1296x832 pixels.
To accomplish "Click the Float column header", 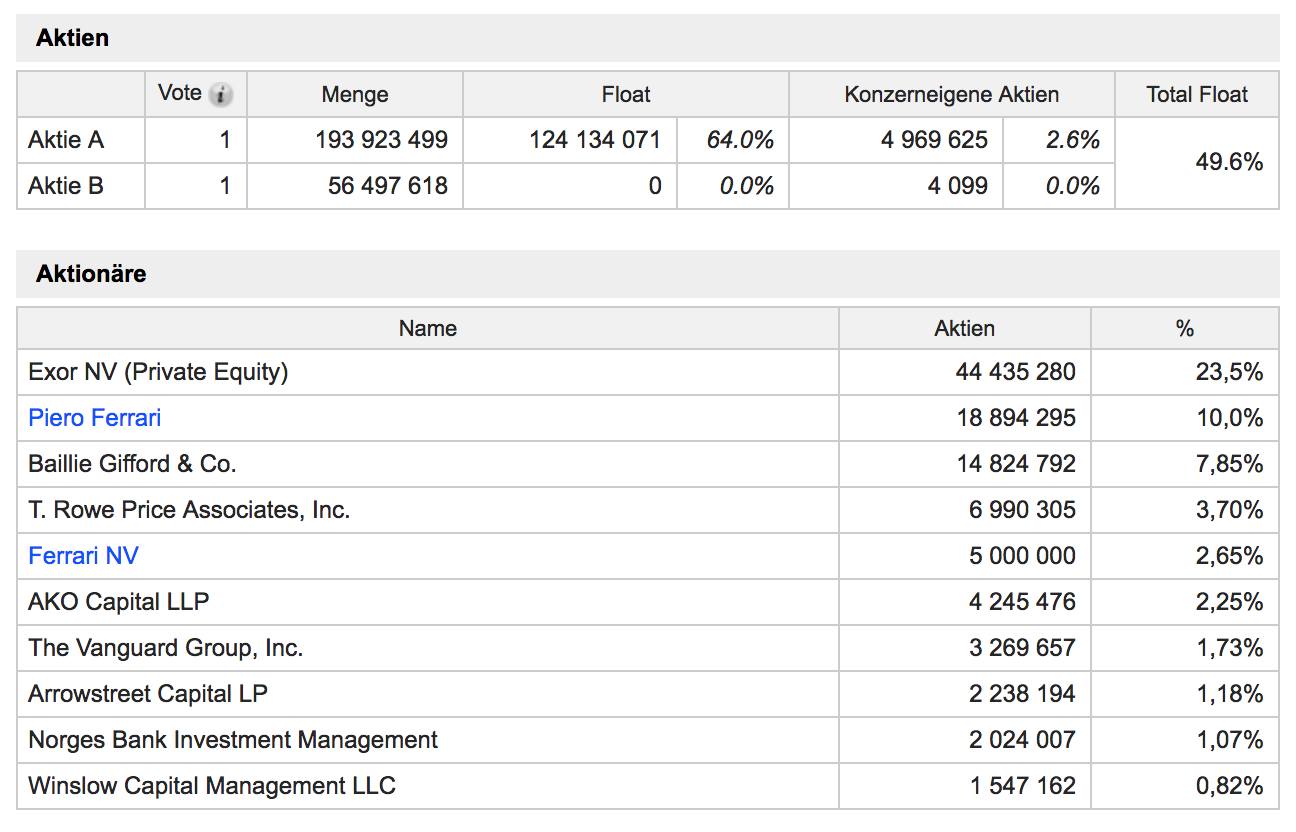I will (626, 95).
